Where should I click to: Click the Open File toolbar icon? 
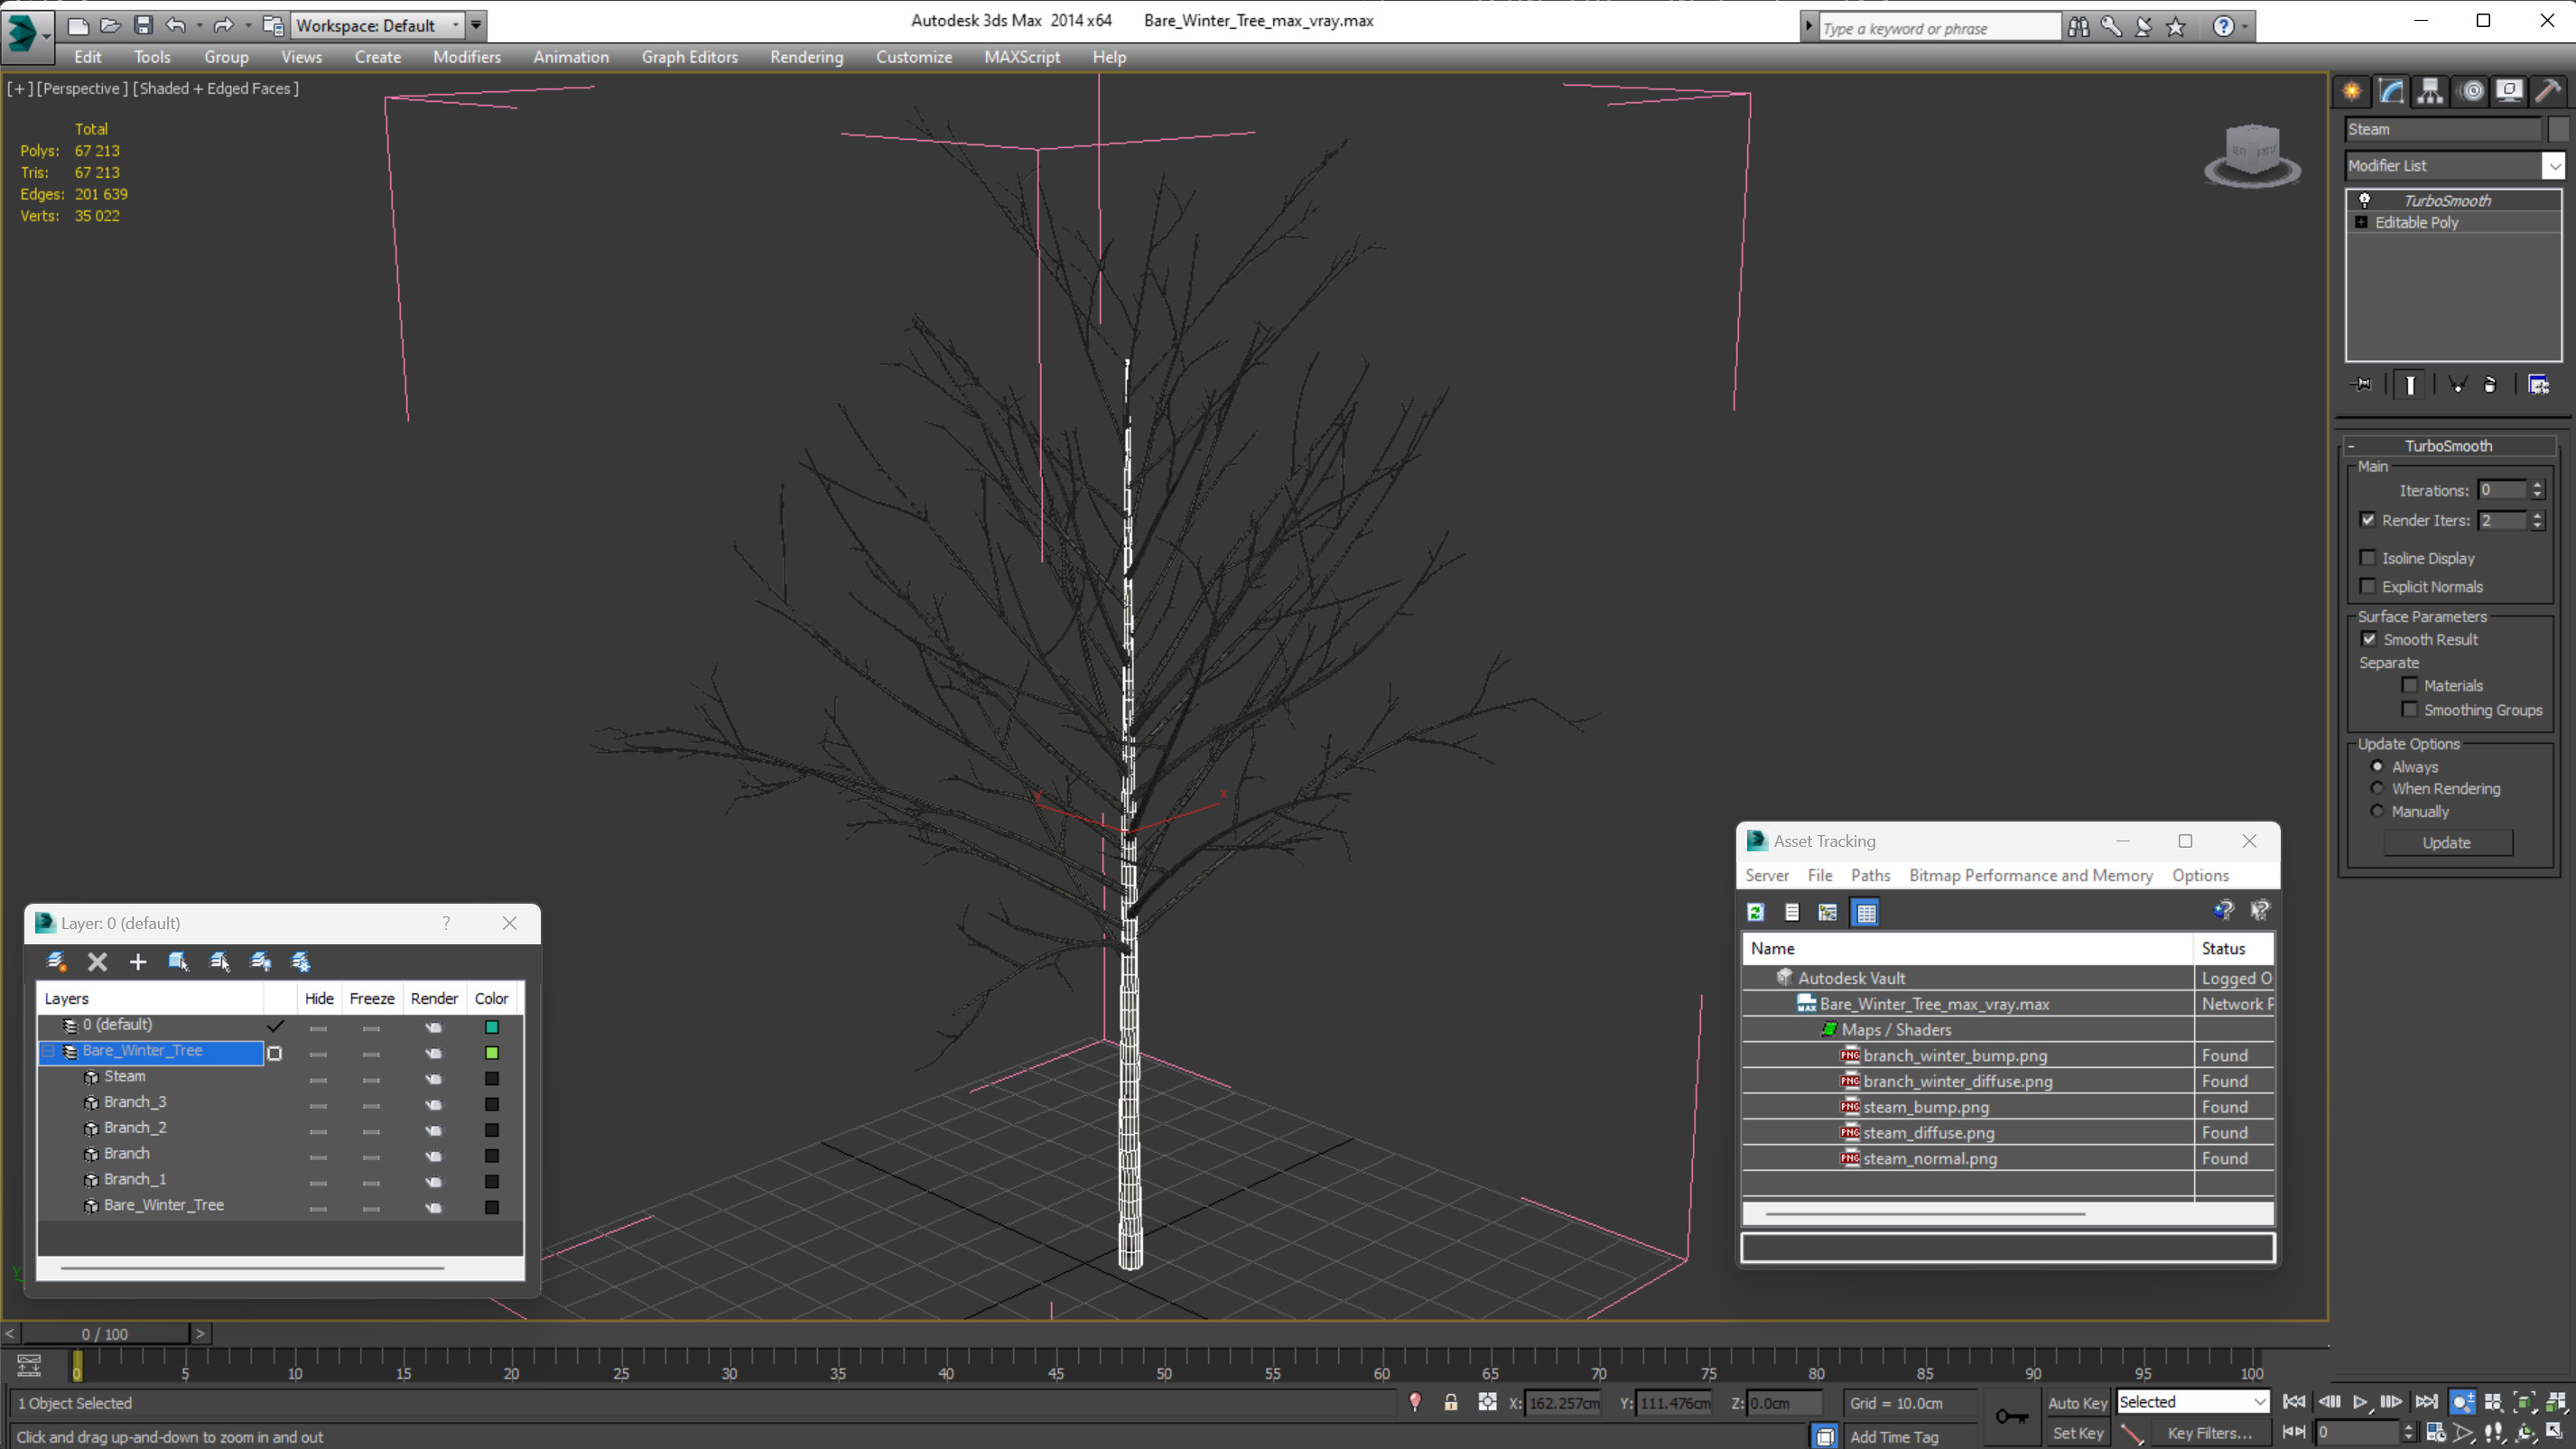click(110, 25)
